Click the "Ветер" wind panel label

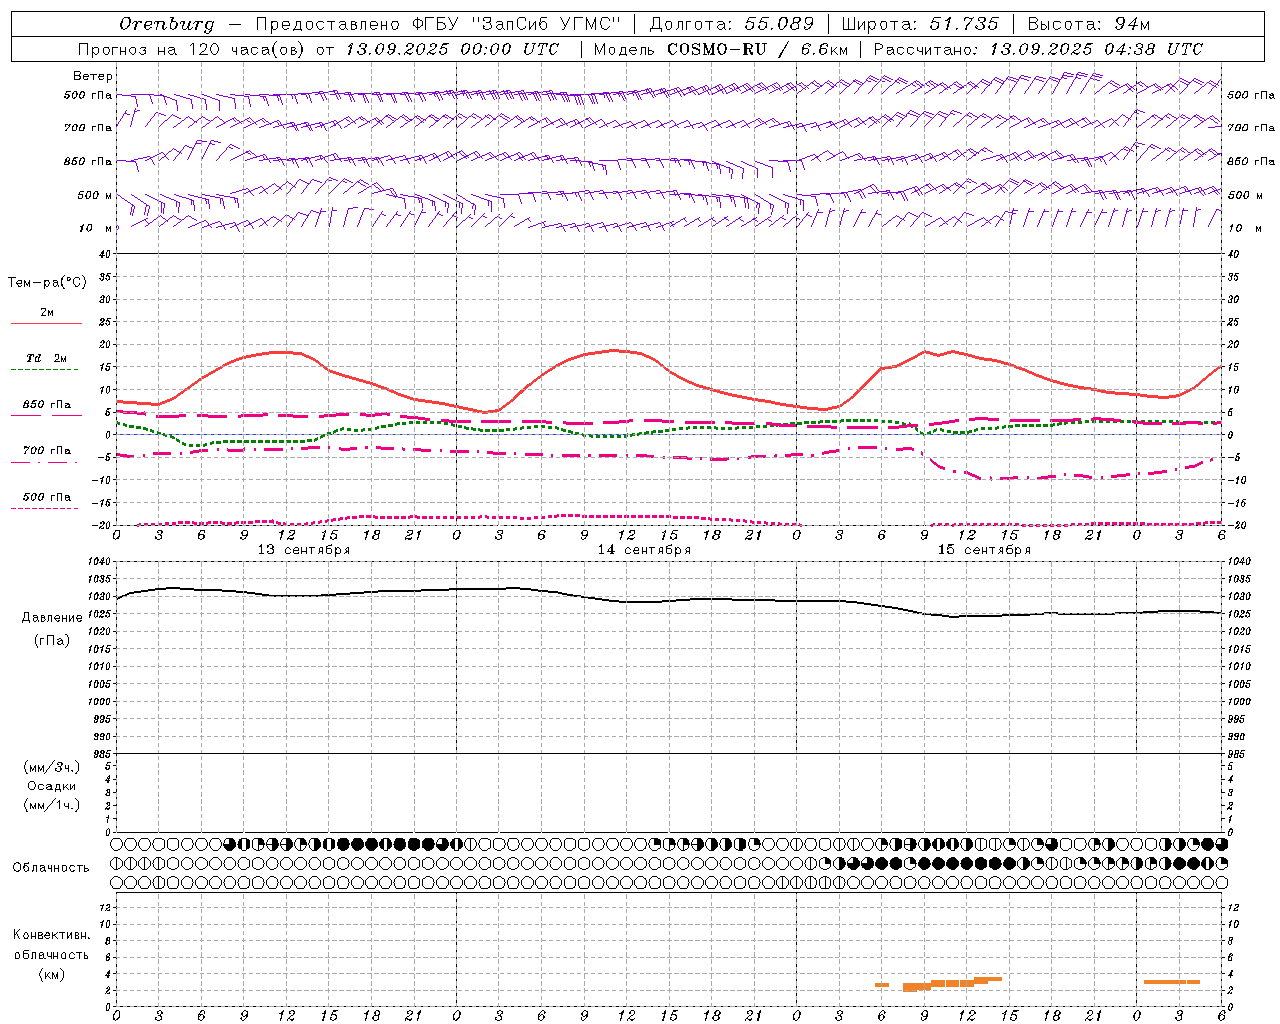point(93,76)
